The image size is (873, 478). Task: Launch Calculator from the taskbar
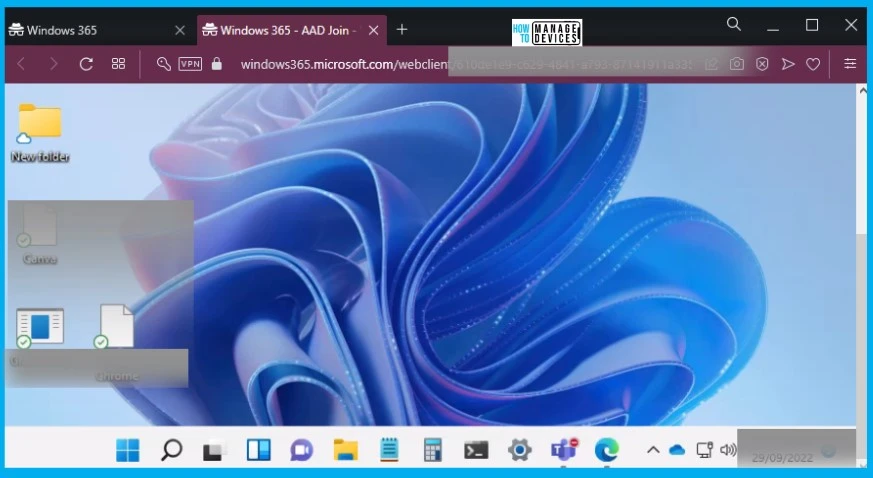433,450
